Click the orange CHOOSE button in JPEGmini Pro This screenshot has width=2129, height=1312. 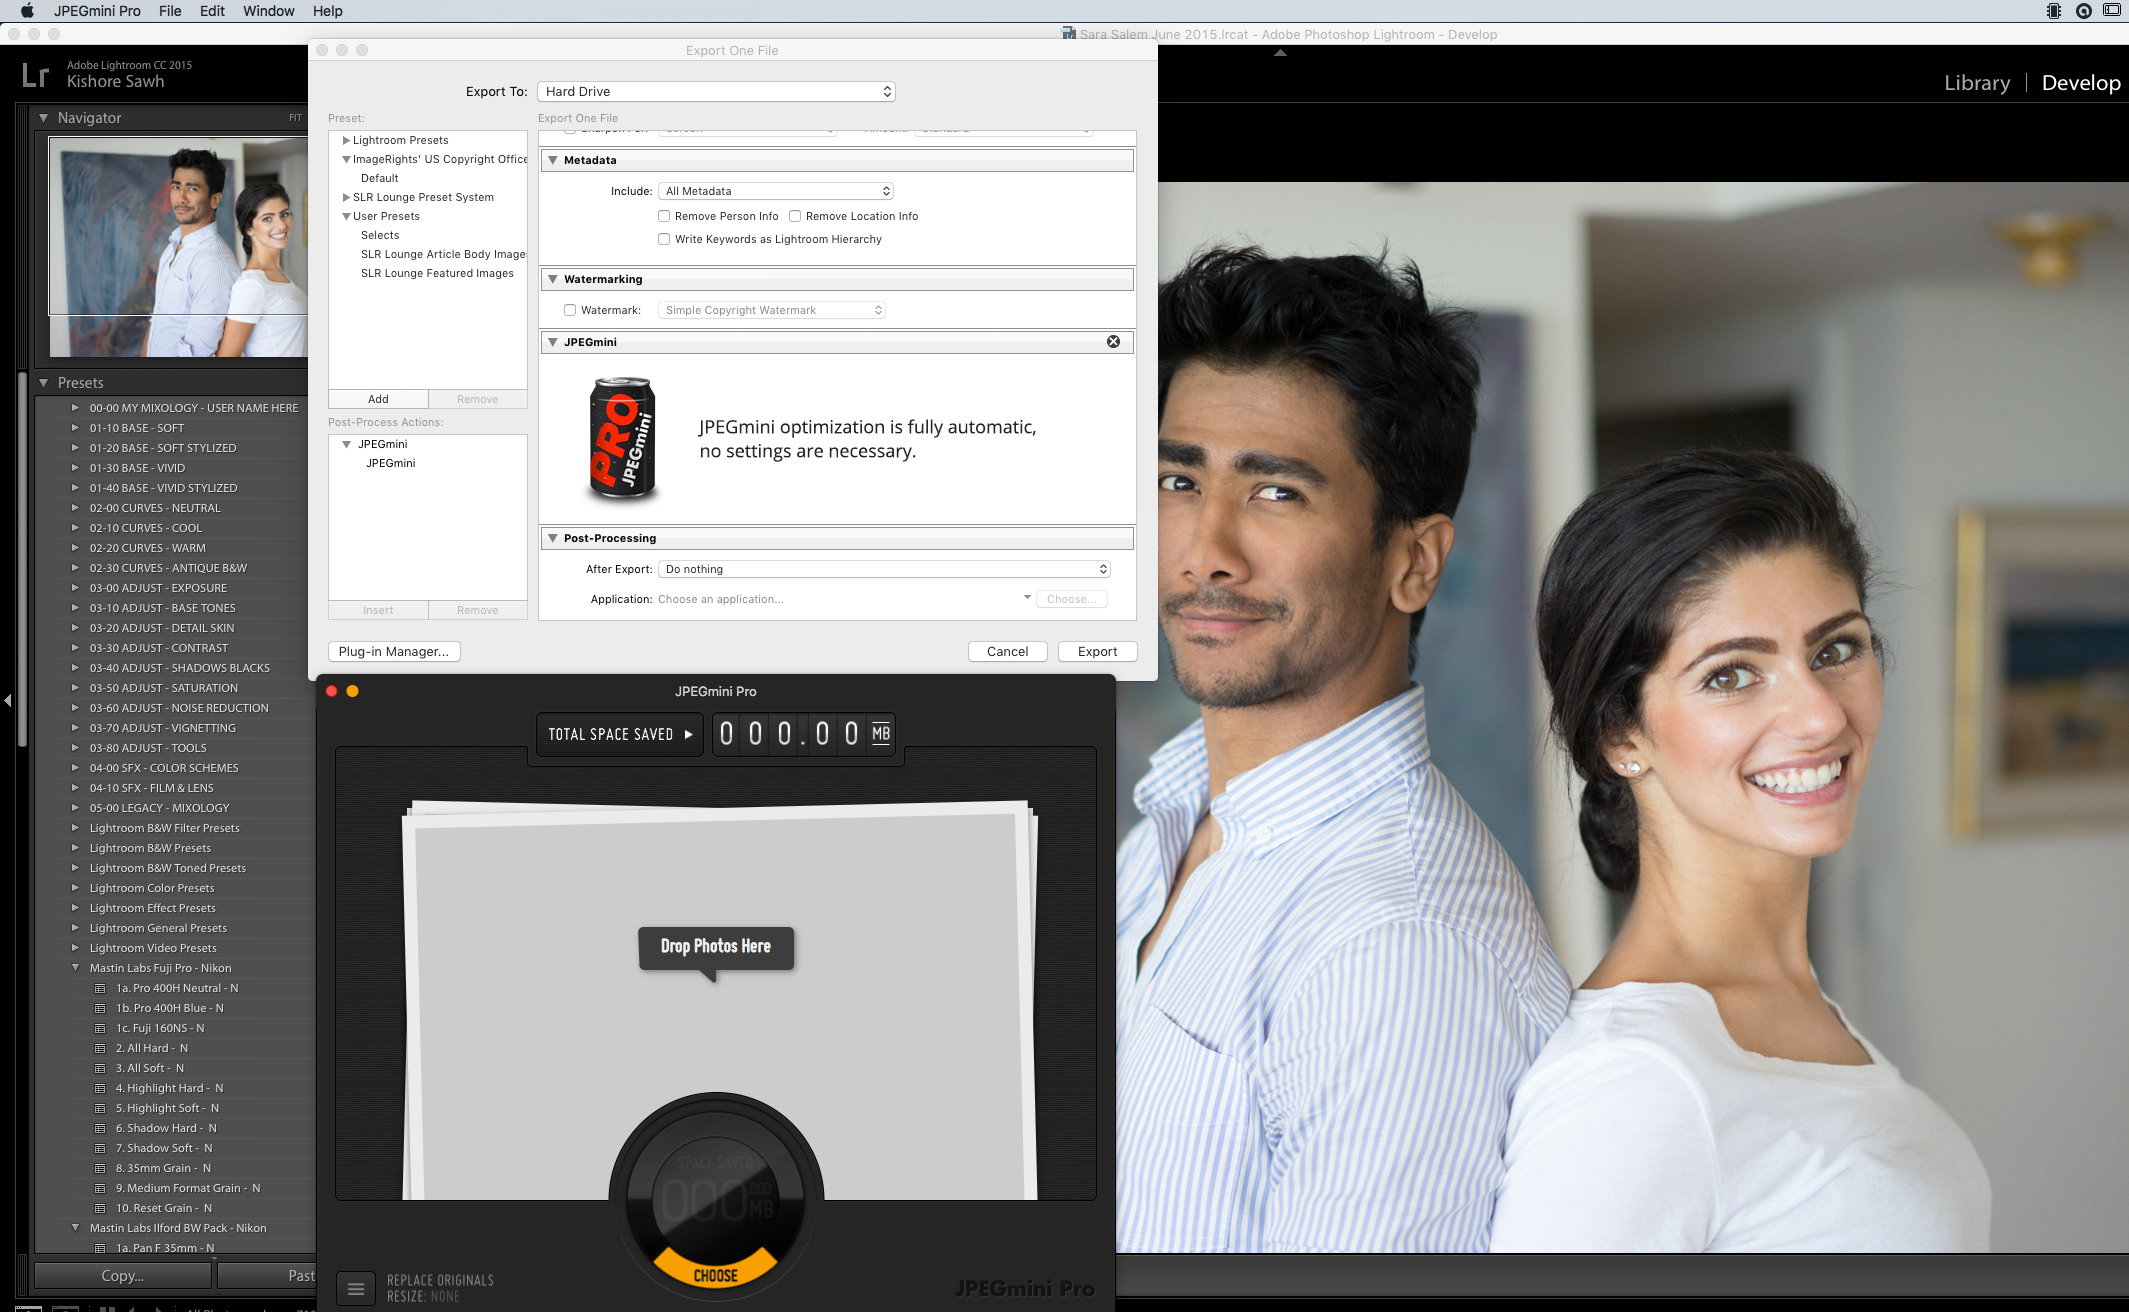click(x=715, y=1274)
